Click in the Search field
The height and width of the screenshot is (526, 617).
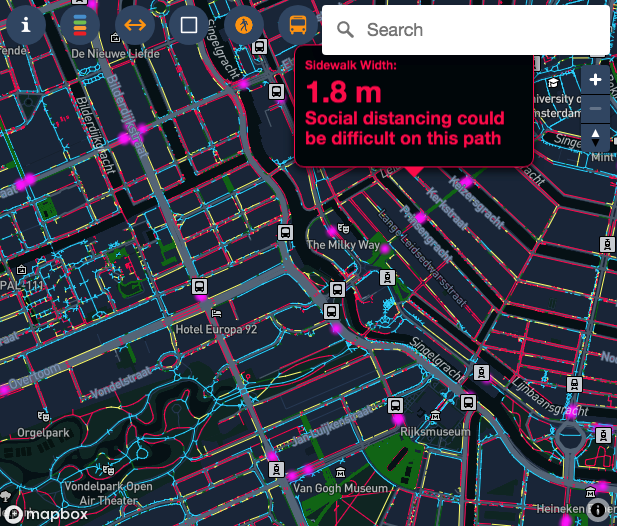coord(480,30)
